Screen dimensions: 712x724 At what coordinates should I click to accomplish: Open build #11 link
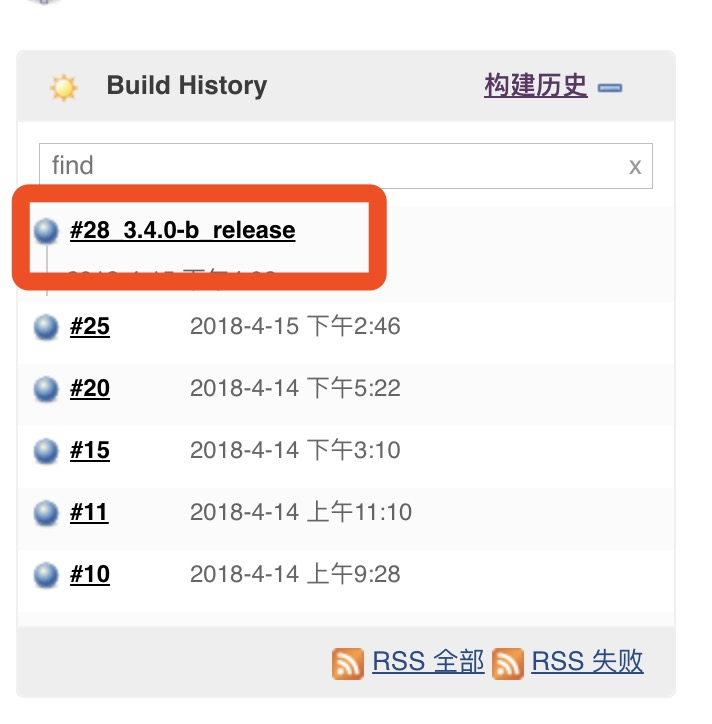(89, 512)
